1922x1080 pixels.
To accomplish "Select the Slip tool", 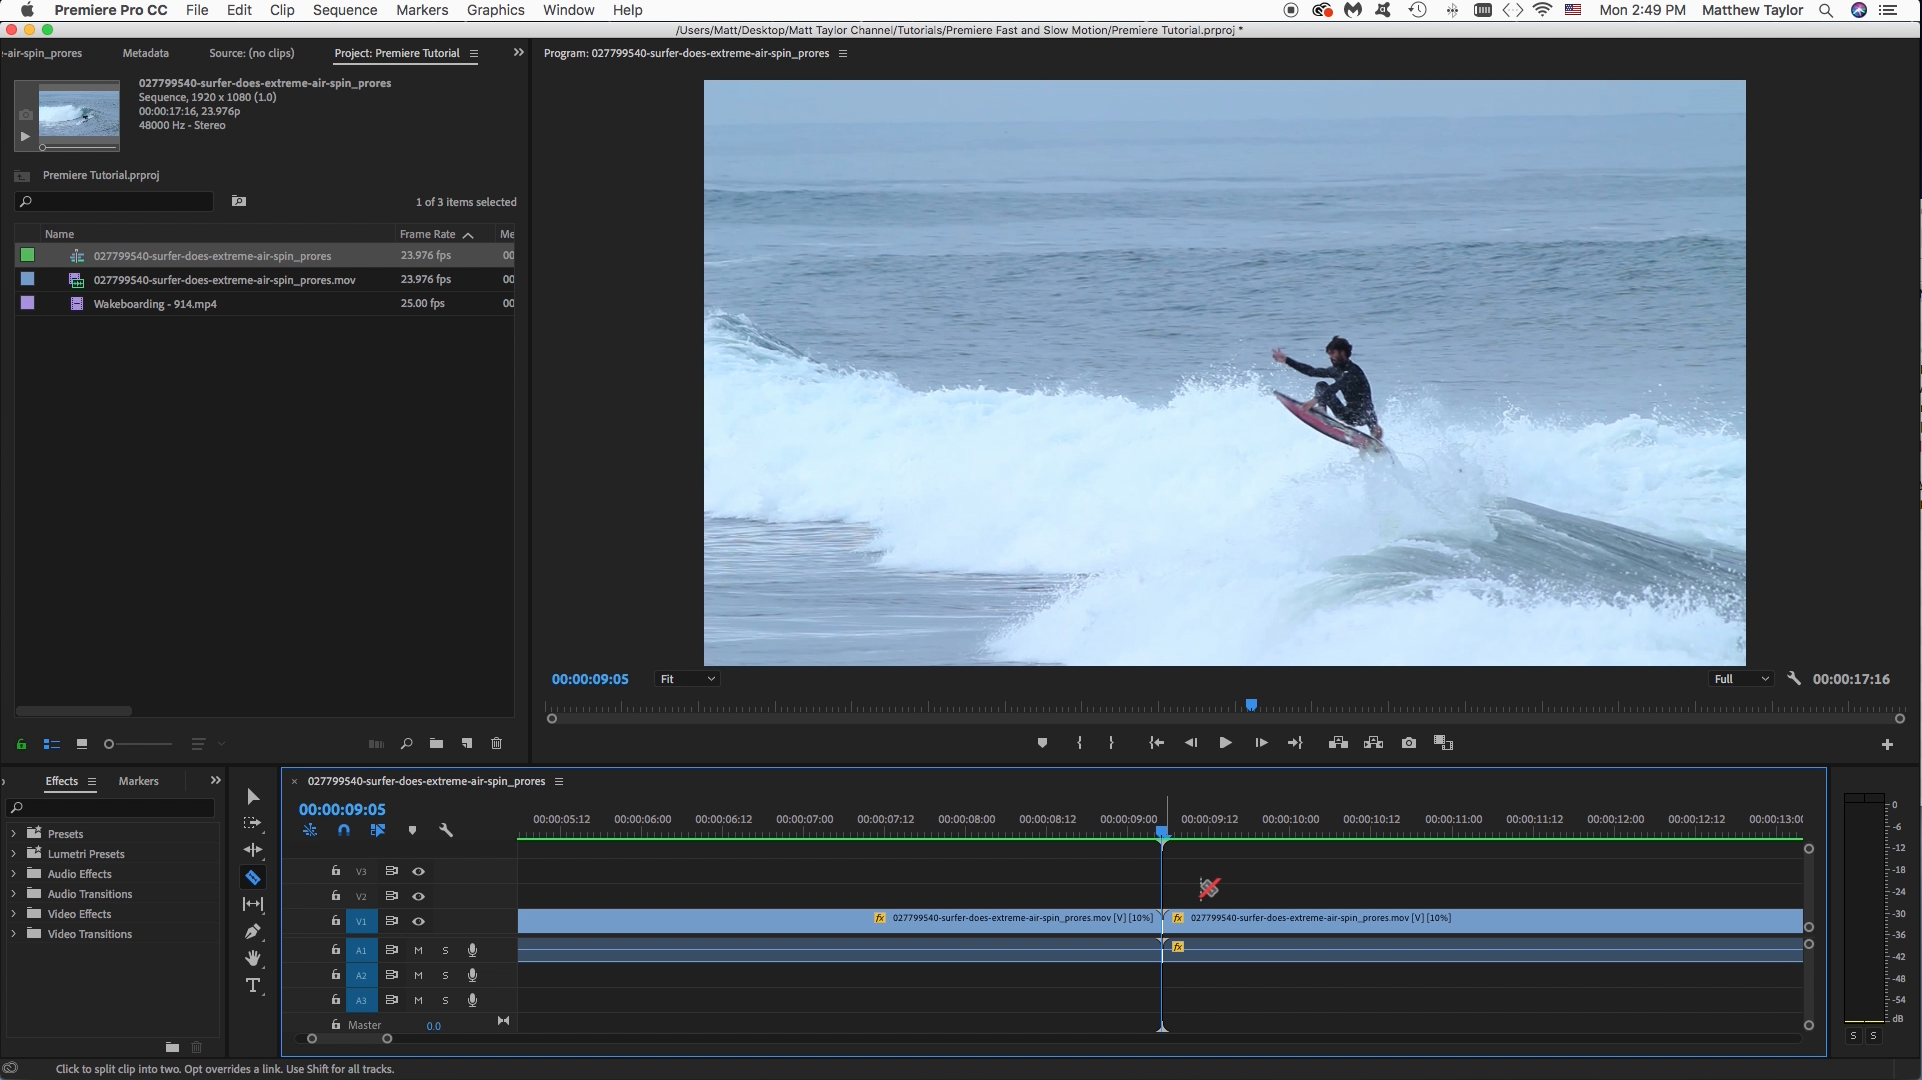I will (x=253, y=904).
